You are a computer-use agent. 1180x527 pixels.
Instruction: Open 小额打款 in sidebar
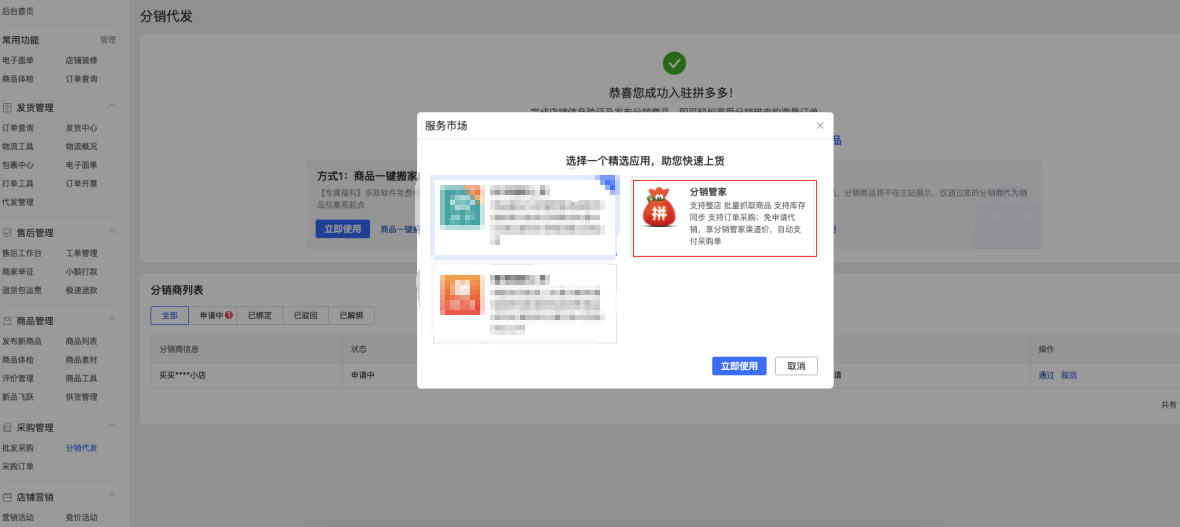click(81, 272)
